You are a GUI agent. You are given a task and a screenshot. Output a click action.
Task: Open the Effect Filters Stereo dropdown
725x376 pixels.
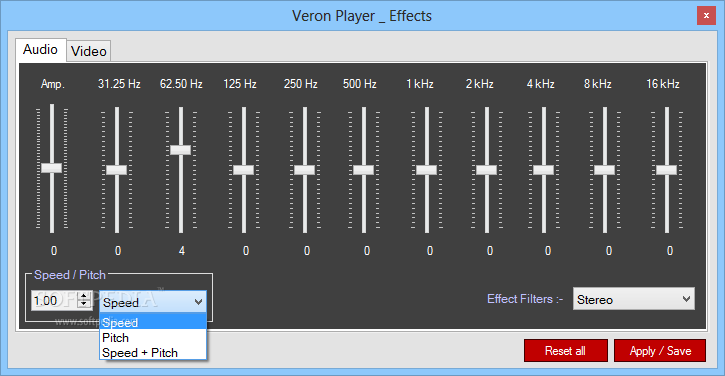(x=633, y=299)
